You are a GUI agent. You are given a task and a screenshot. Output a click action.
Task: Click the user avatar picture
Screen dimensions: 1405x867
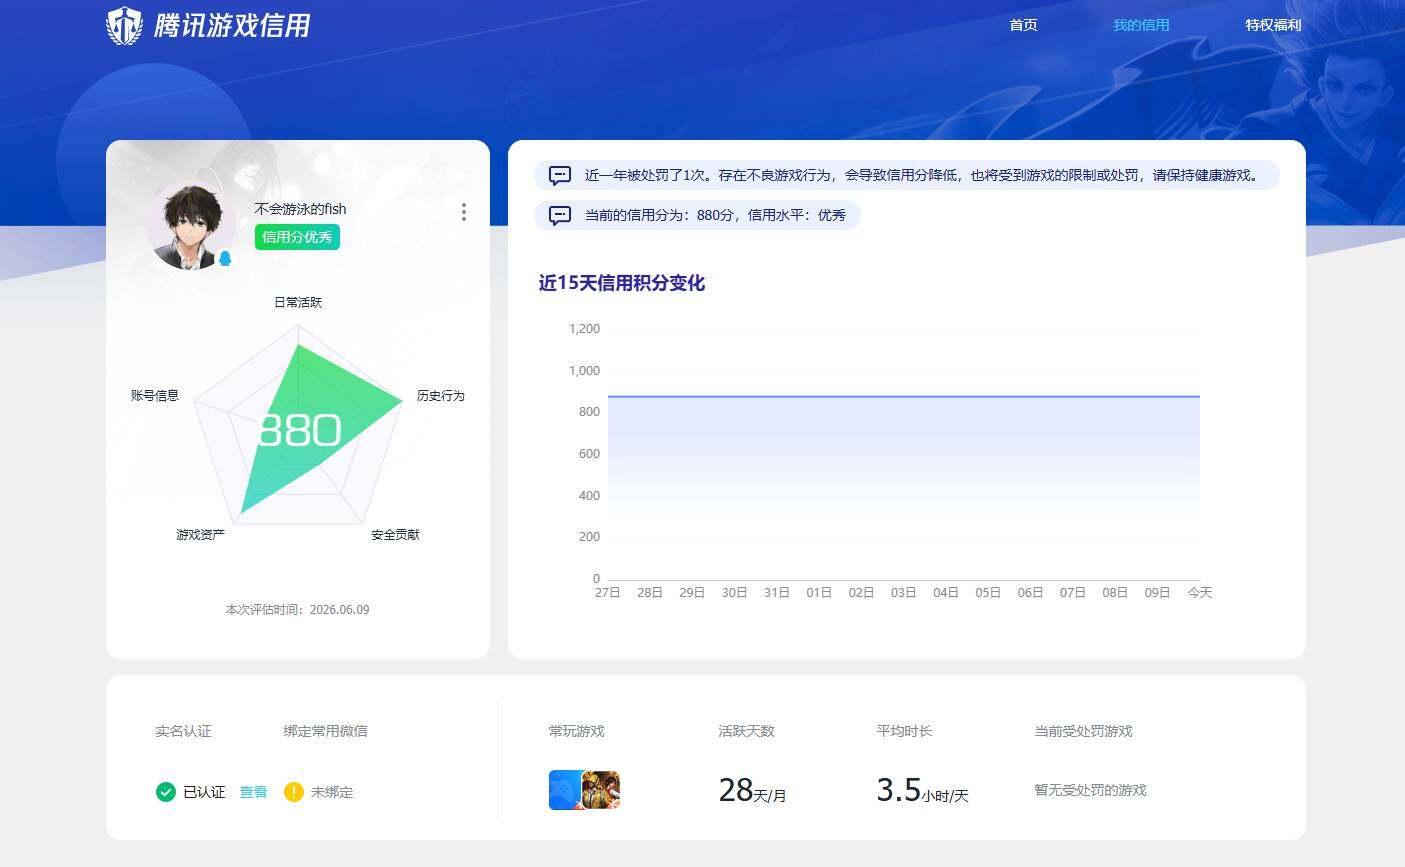pos(191,226)
